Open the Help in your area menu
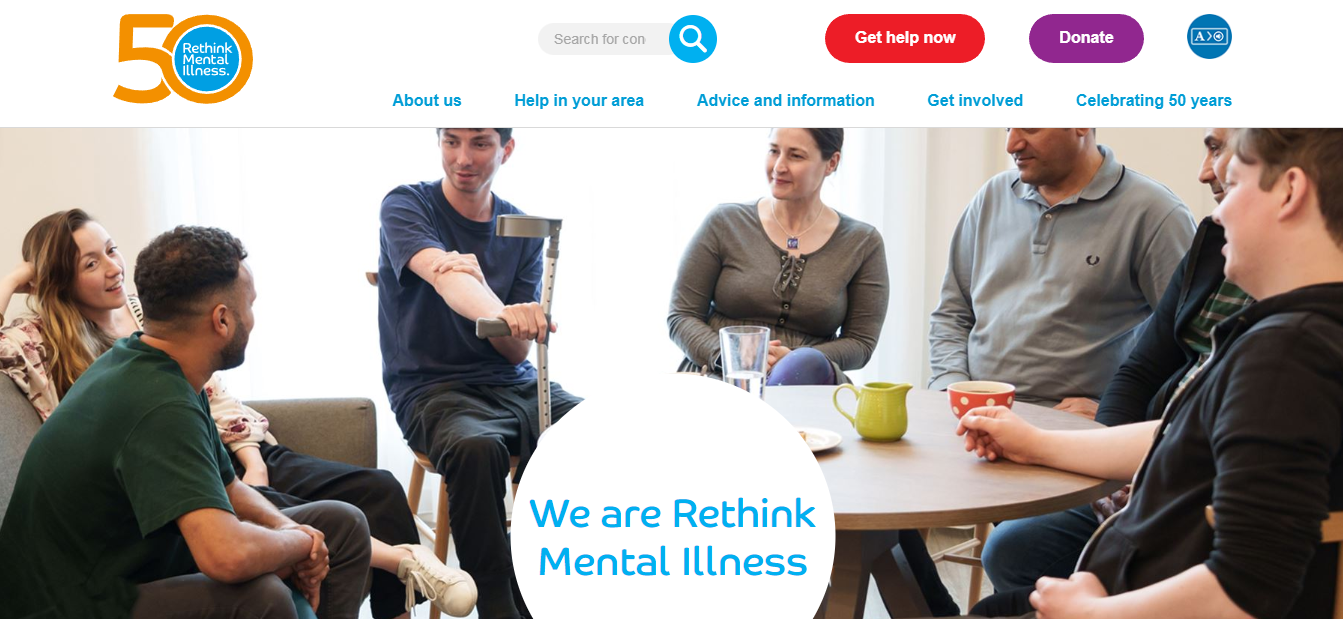 579,100
